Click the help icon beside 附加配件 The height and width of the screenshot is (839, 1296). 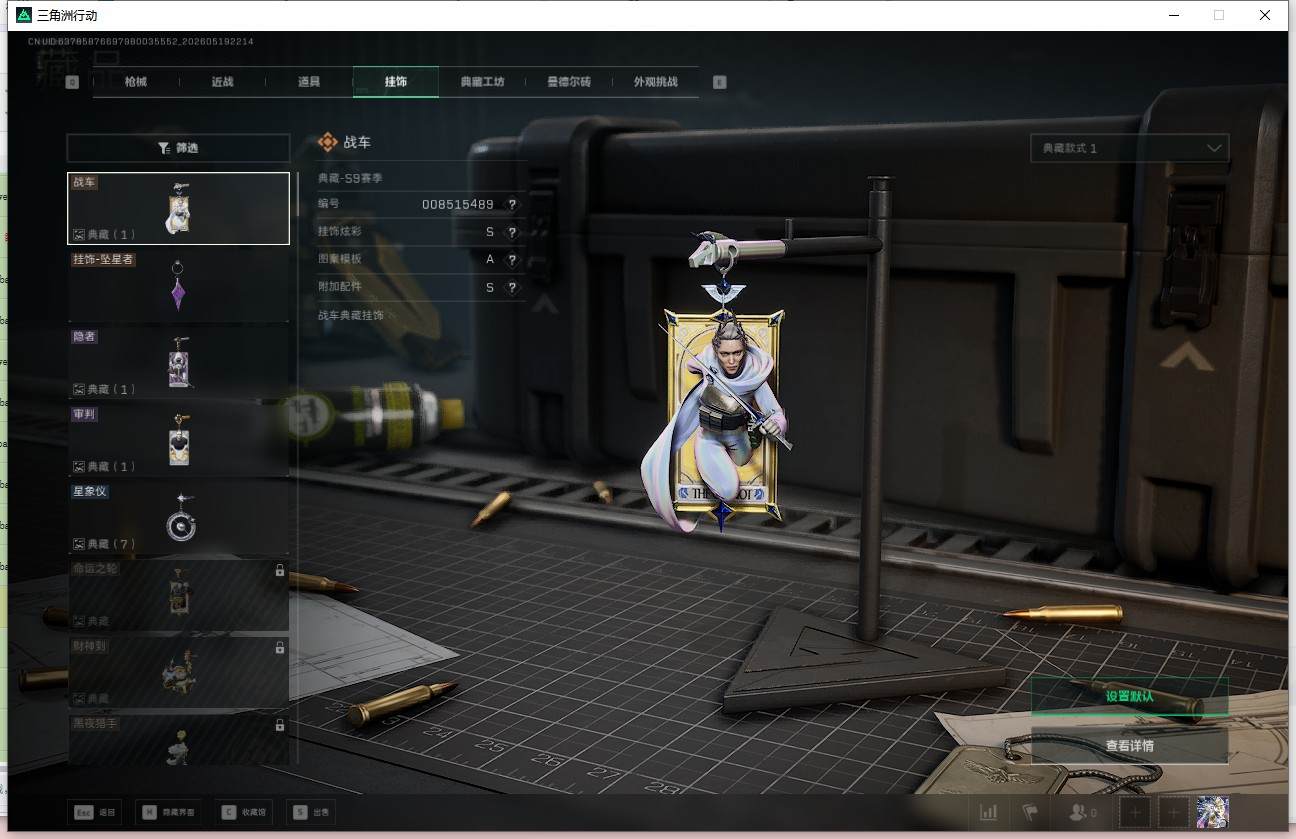[x=512, y=288]
